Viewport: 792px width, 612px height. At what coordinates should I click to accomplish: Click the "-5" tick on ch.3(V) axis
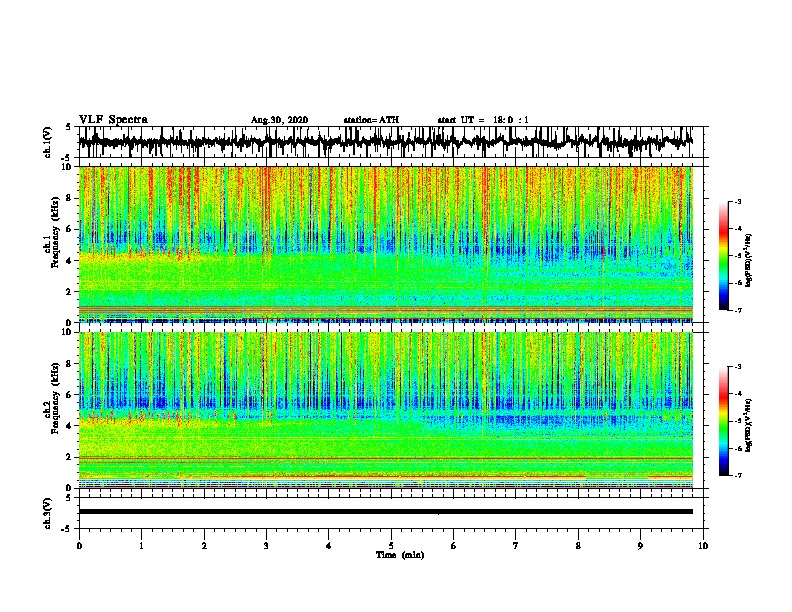pyautogui.click(x=68, y=529)
